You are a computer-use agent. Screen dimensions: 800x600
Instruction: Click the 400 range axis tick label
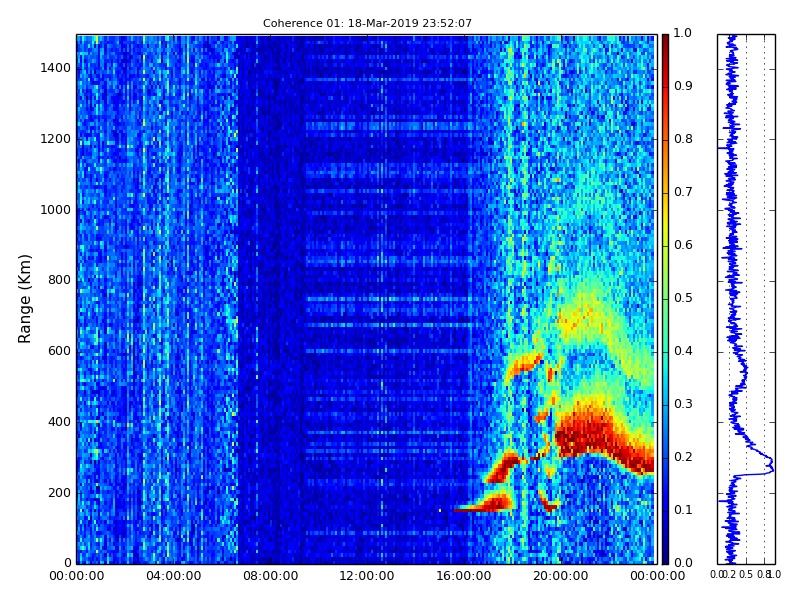(x=59, y=422)
